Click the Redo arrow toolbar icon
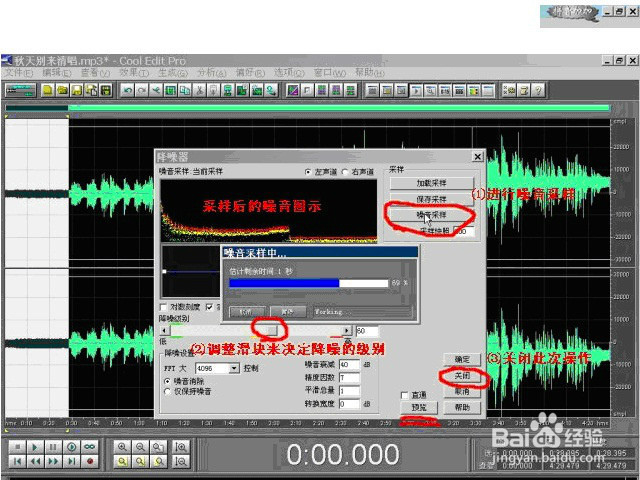The height and width of the screenshot is (480, 640). (142, 90)
